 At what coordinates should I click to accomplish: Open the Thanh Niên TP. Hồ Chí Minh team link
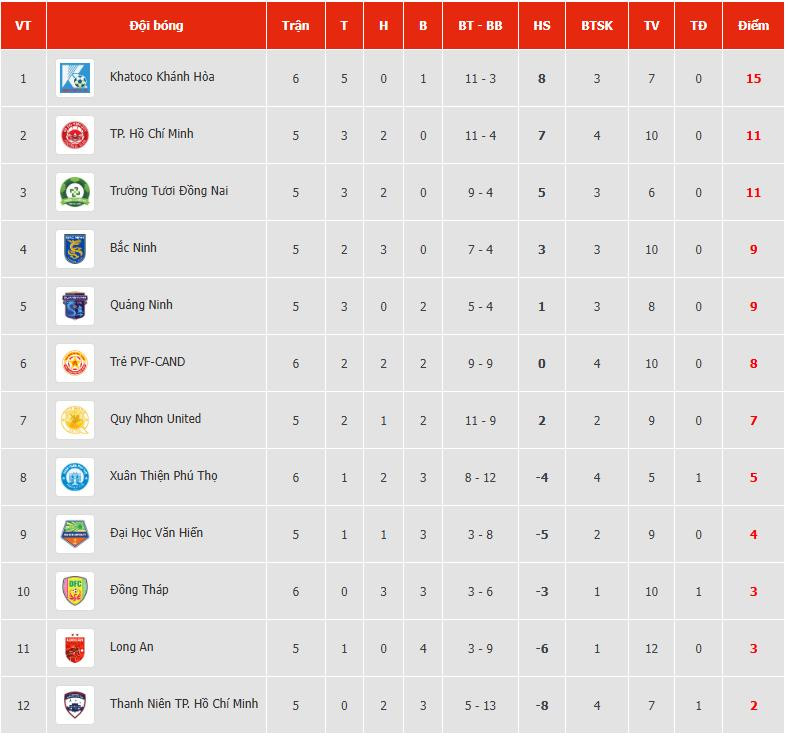click(183, 704)
